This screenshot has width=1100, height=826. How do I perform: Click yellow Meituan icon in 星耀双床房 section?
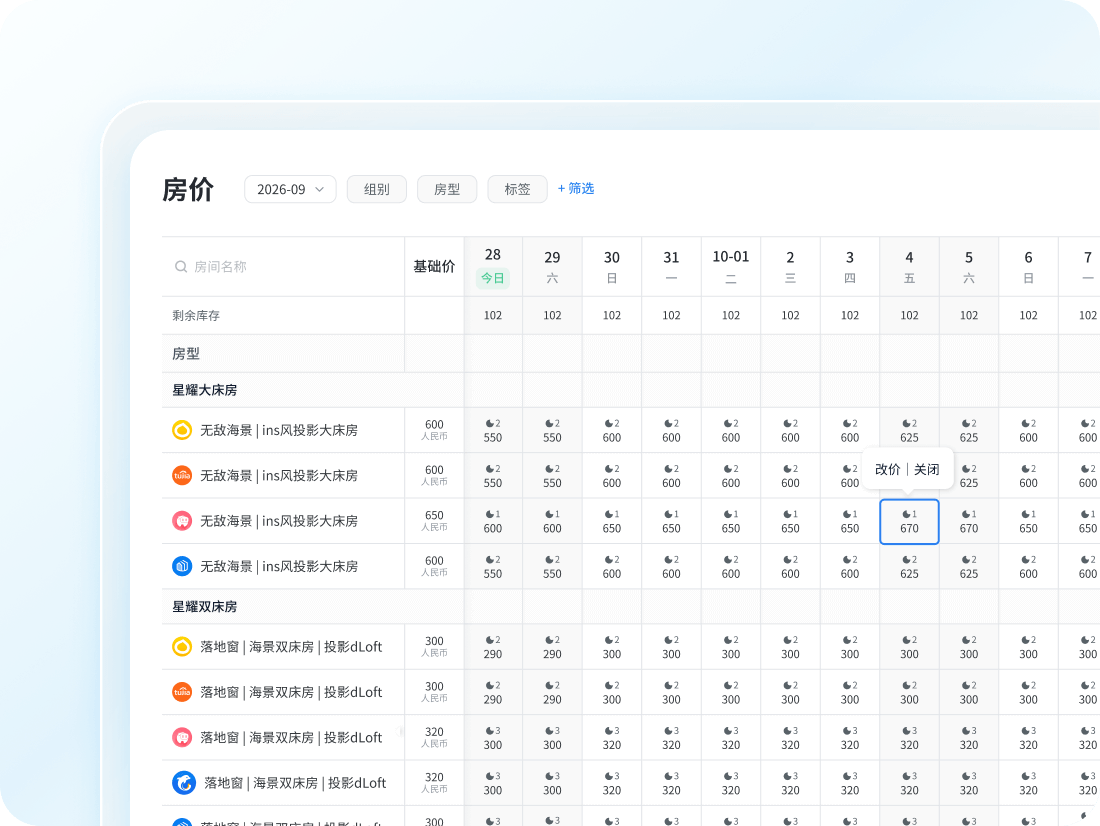click(x=182, y=647)
